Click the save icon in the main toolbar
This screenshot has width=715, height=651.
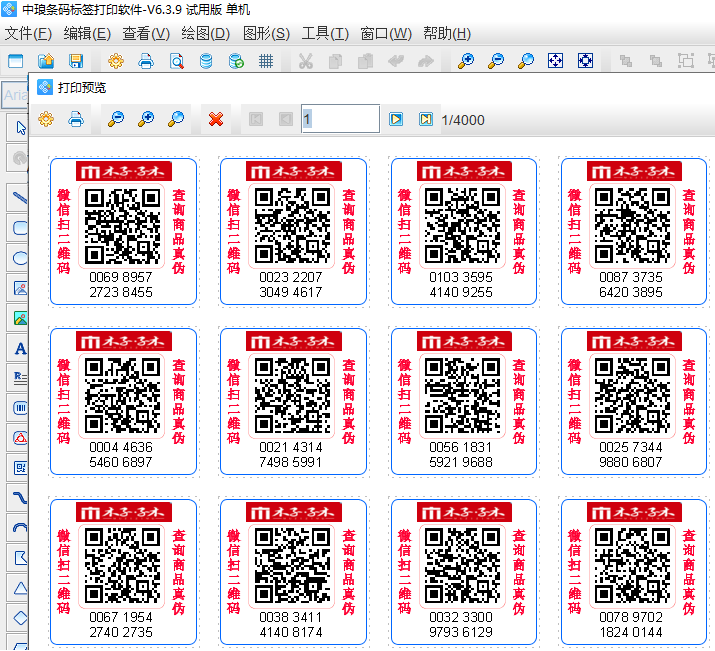point(75,61)
